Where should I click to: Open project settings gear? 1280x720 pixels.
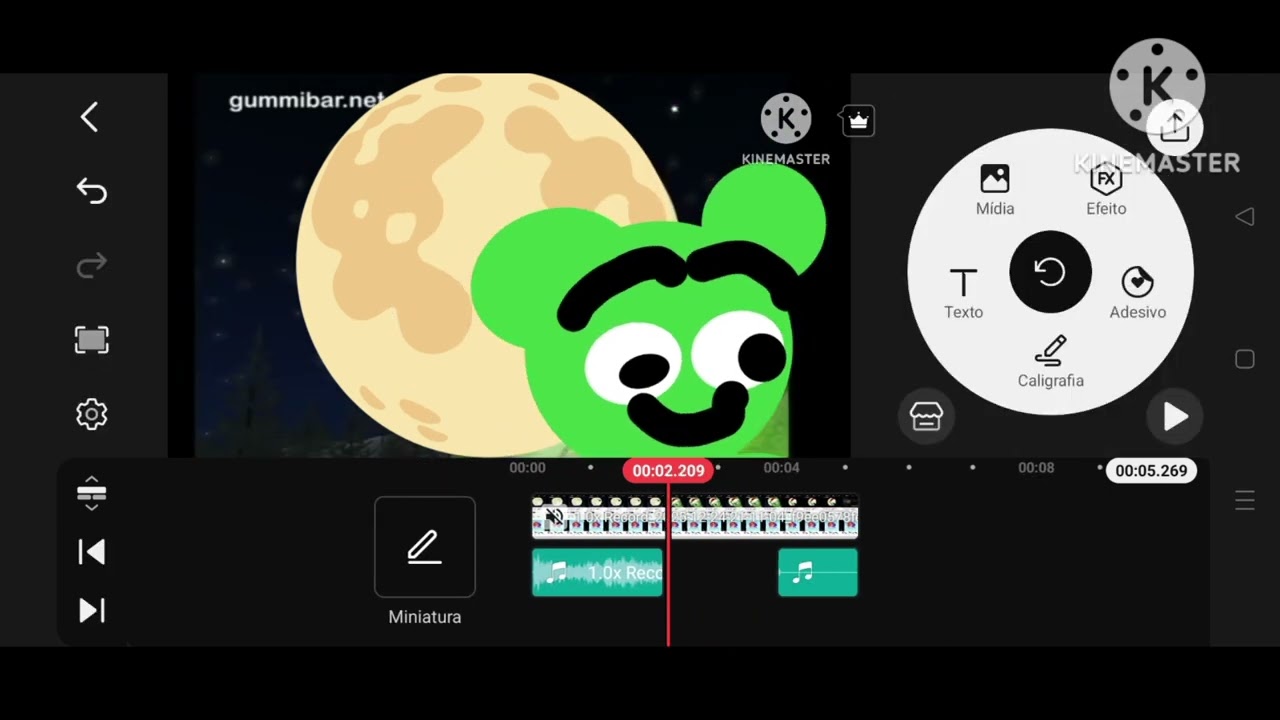(91, 414)
